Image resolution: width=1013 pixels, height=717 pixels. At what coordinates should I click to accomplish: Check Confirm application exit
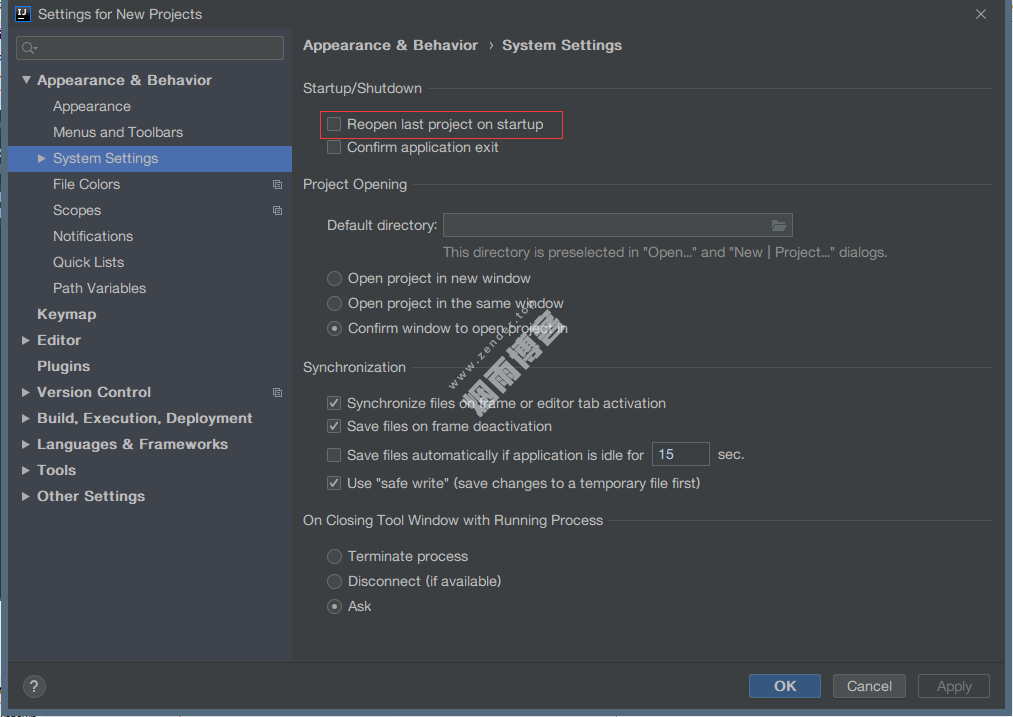pos(334,148)
